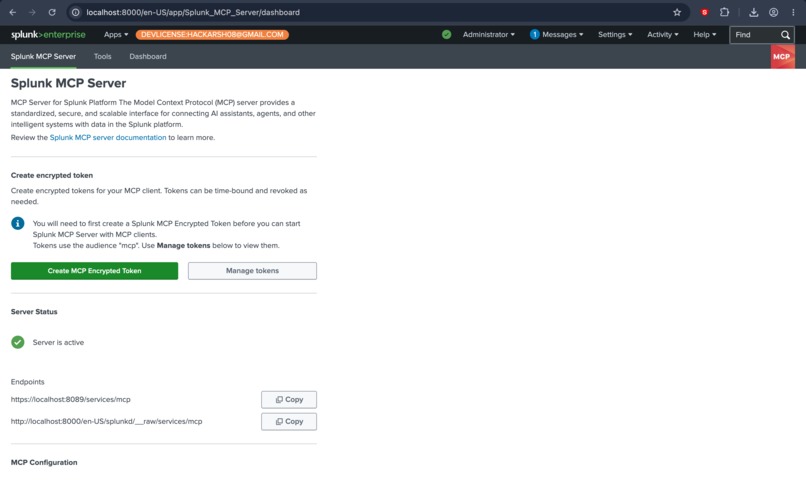
Task: Open the Apps dropdown menu
Action: pyautogui.click(x=116, y=34)
